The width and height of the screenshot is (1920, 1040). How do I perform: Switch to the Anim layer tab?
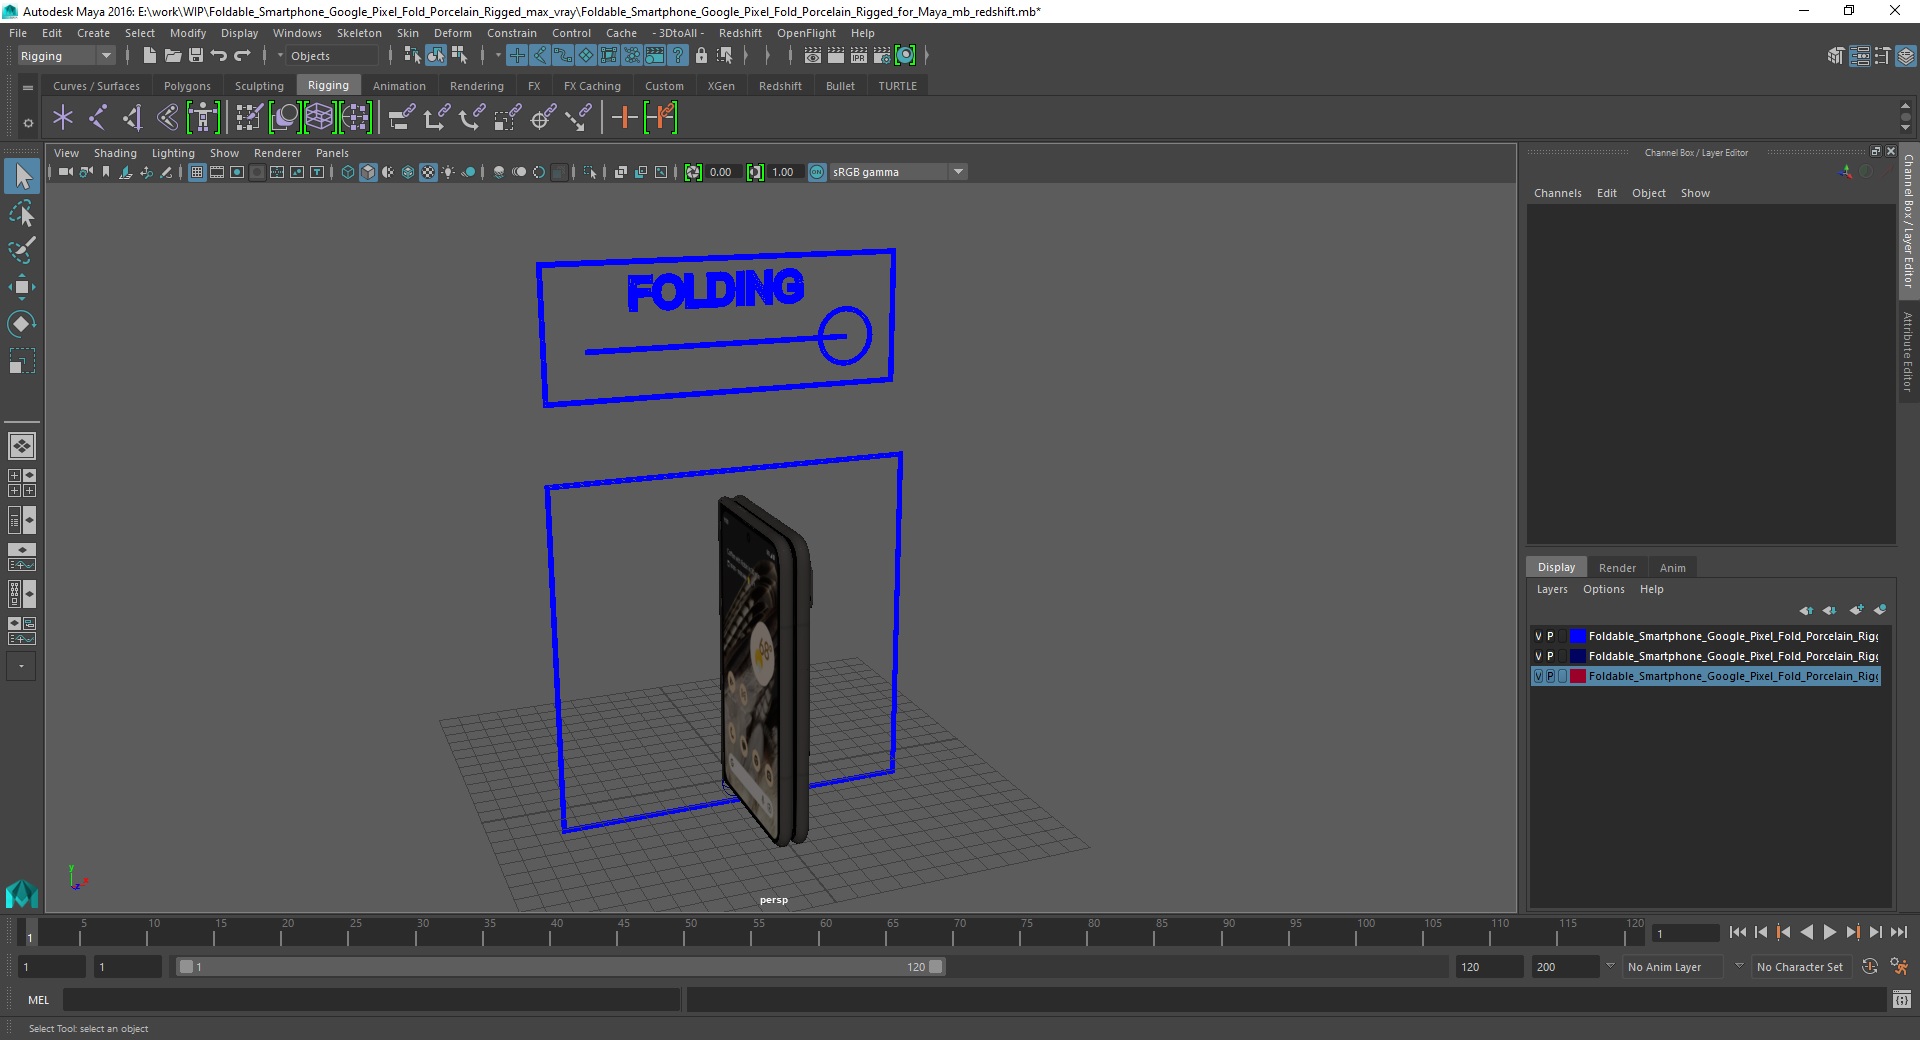1673,568
